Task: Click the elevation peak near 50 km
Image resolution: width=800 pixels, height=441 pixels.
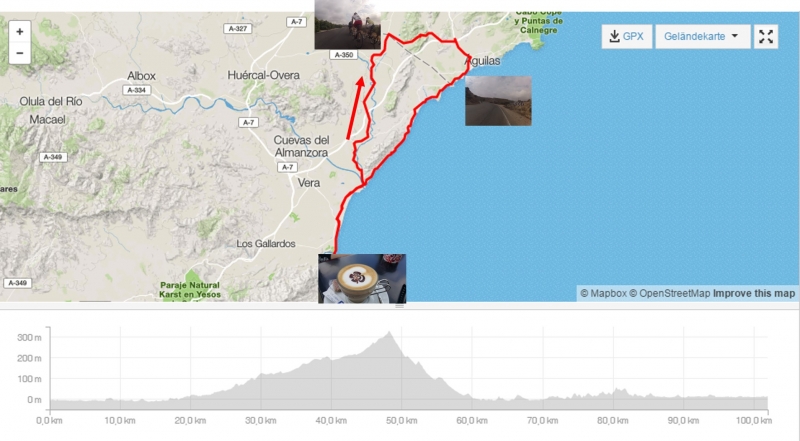Action: [x=389, y=334]
